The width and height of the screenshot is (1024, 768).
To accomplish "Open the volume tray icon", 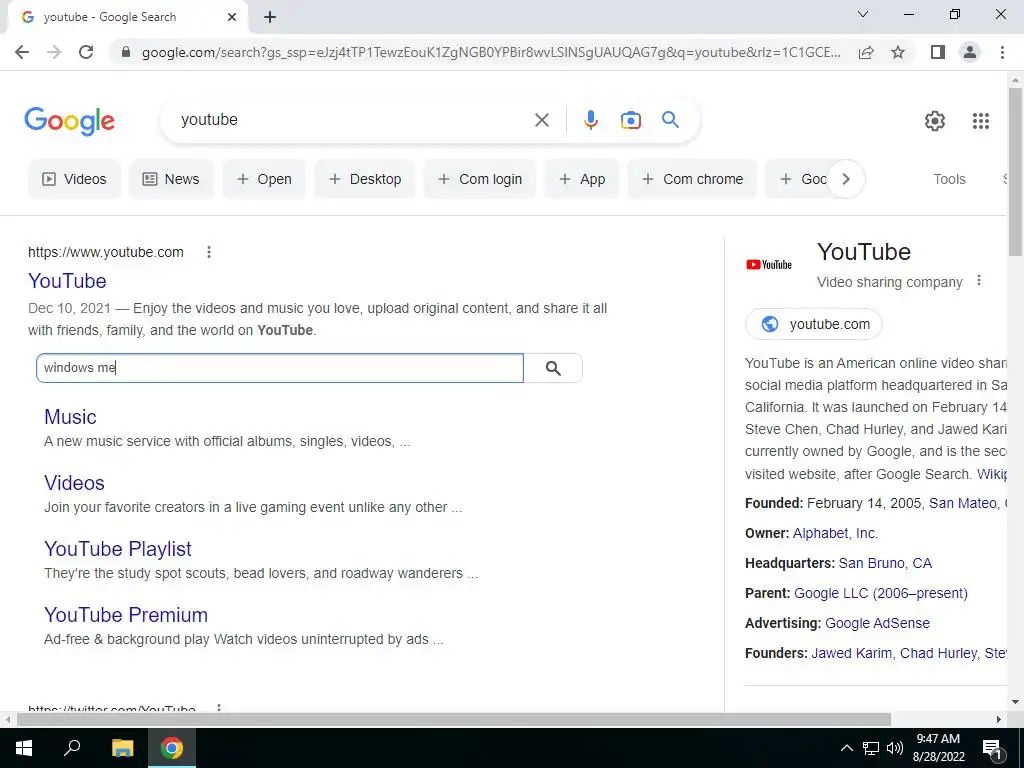I will (x=895, y=748).
